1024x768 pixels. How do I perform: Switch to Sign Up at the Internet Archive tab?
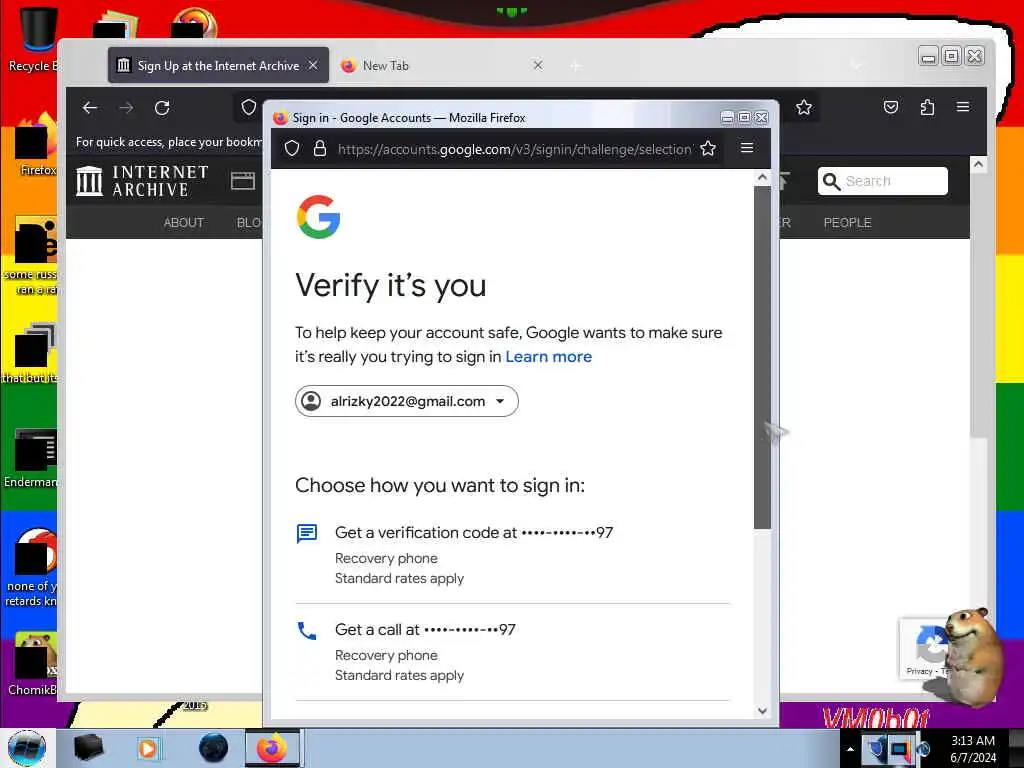pyautogui.click(x=218, y=65)
